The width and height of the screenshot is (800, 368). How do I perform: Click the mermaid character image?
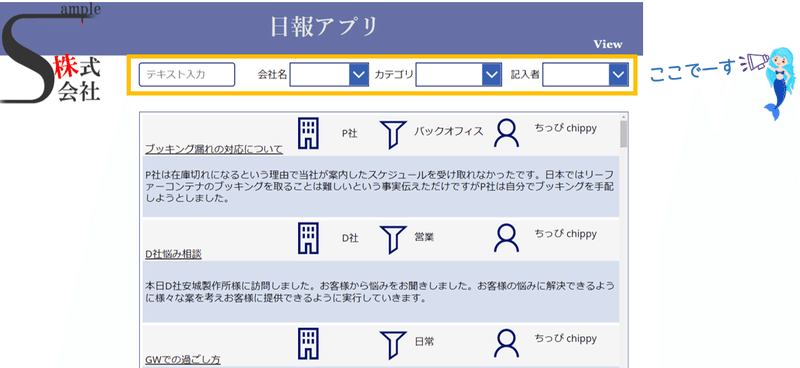tap(780, 83)
